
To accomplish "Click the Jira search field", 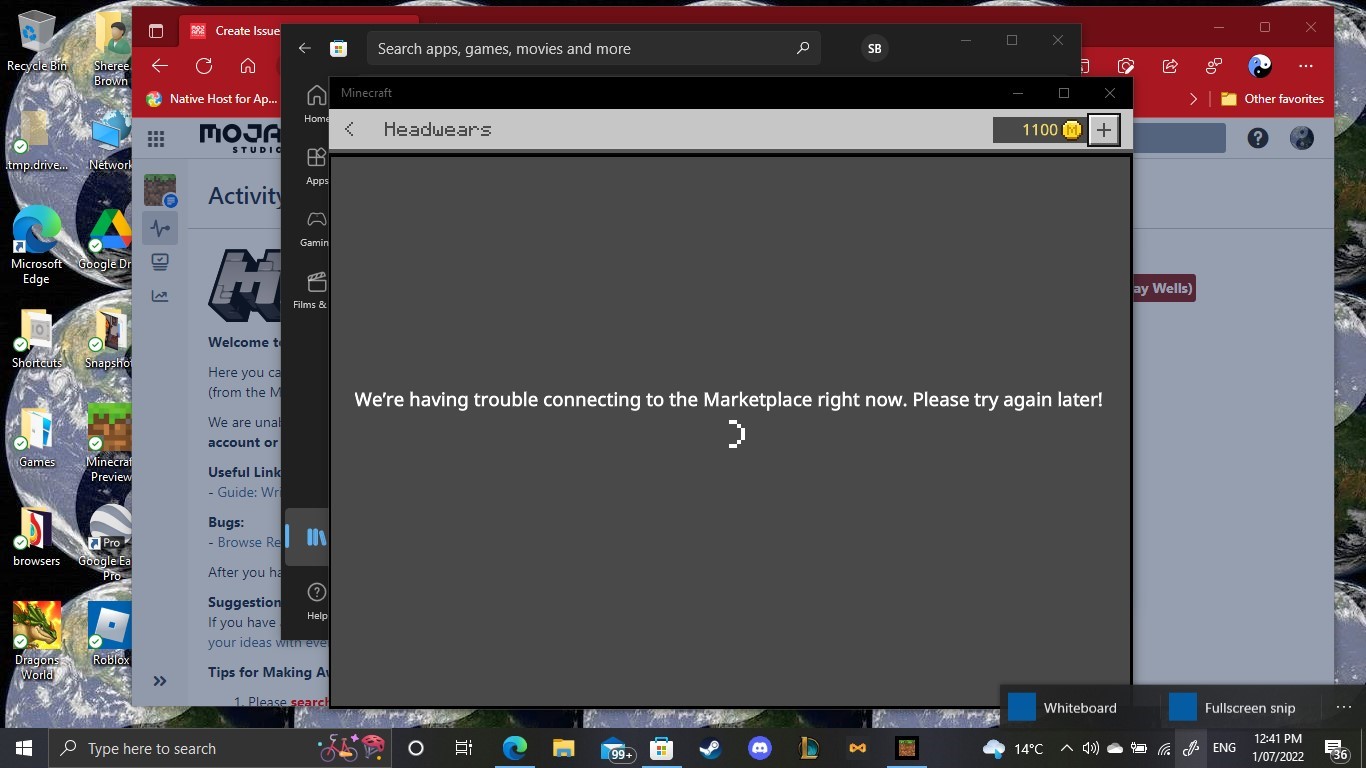I will click(1179, 138).
